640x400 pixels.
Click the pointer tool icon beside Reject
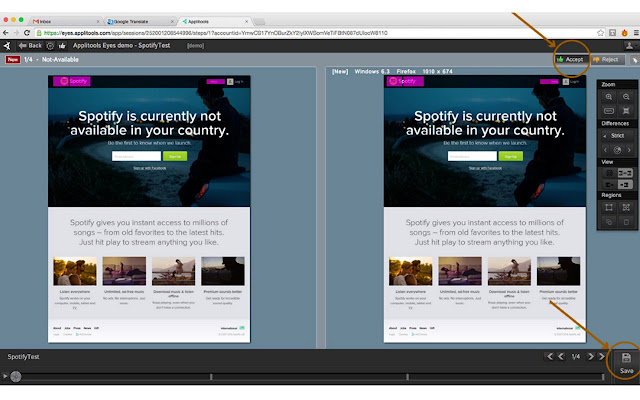[634, 60]
